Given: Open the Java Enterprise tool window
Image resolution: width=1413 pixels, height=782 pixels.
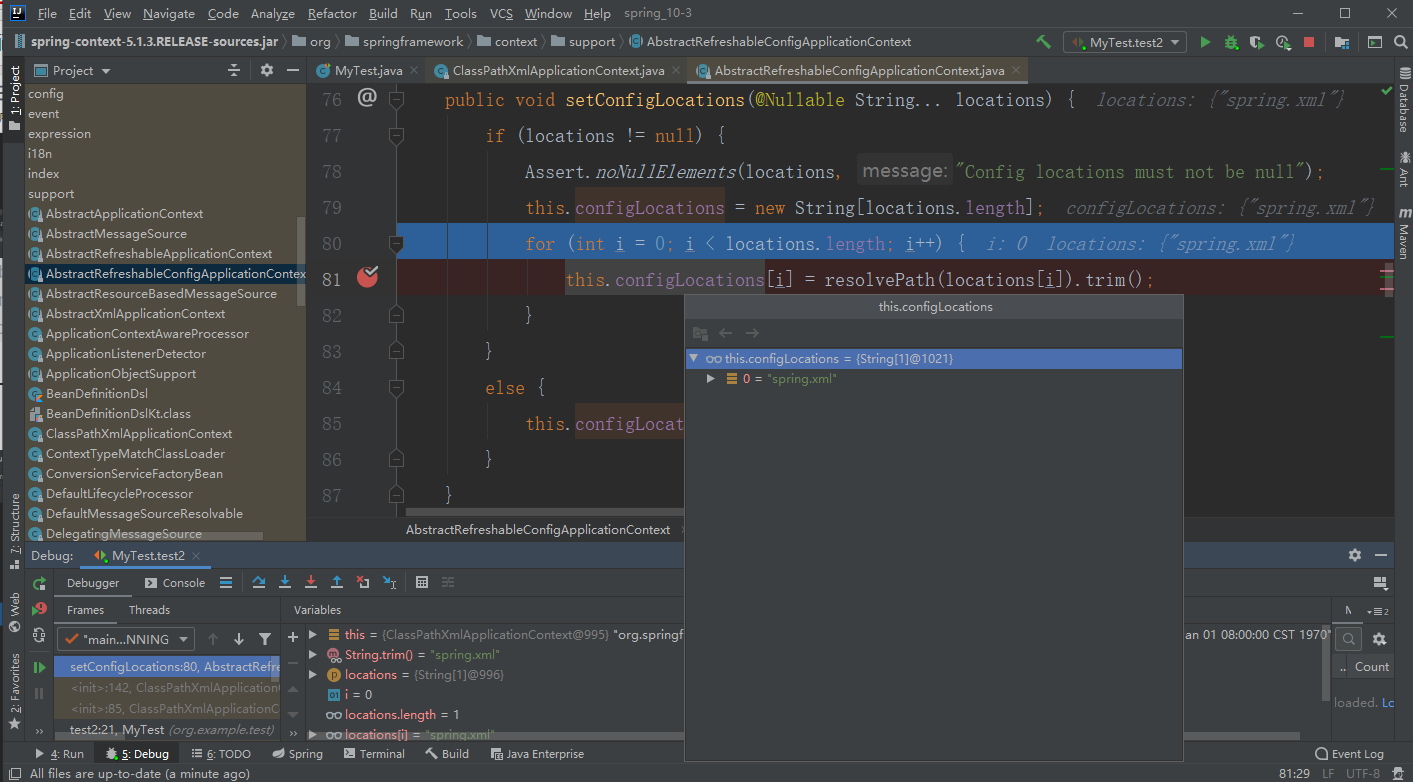Looking at the screenshot, I should [537, 754].
